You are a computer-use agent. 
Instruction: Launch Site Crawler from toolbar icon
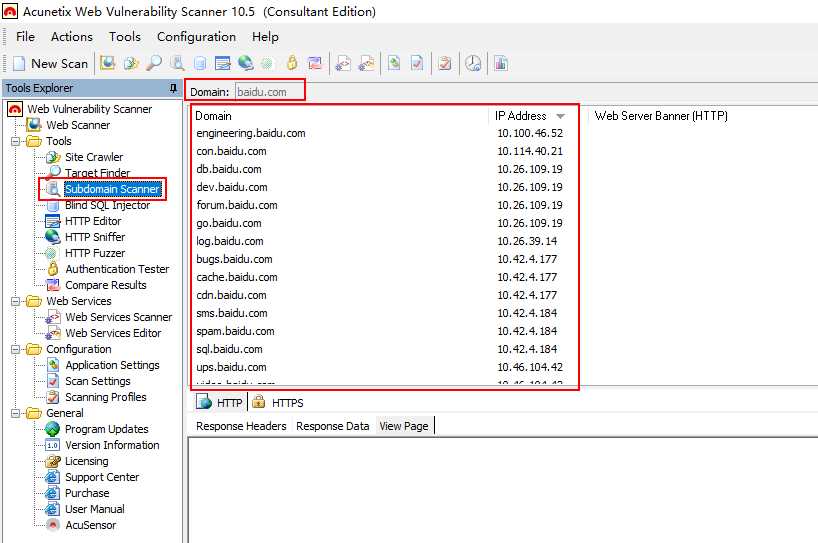click(131, 63)
